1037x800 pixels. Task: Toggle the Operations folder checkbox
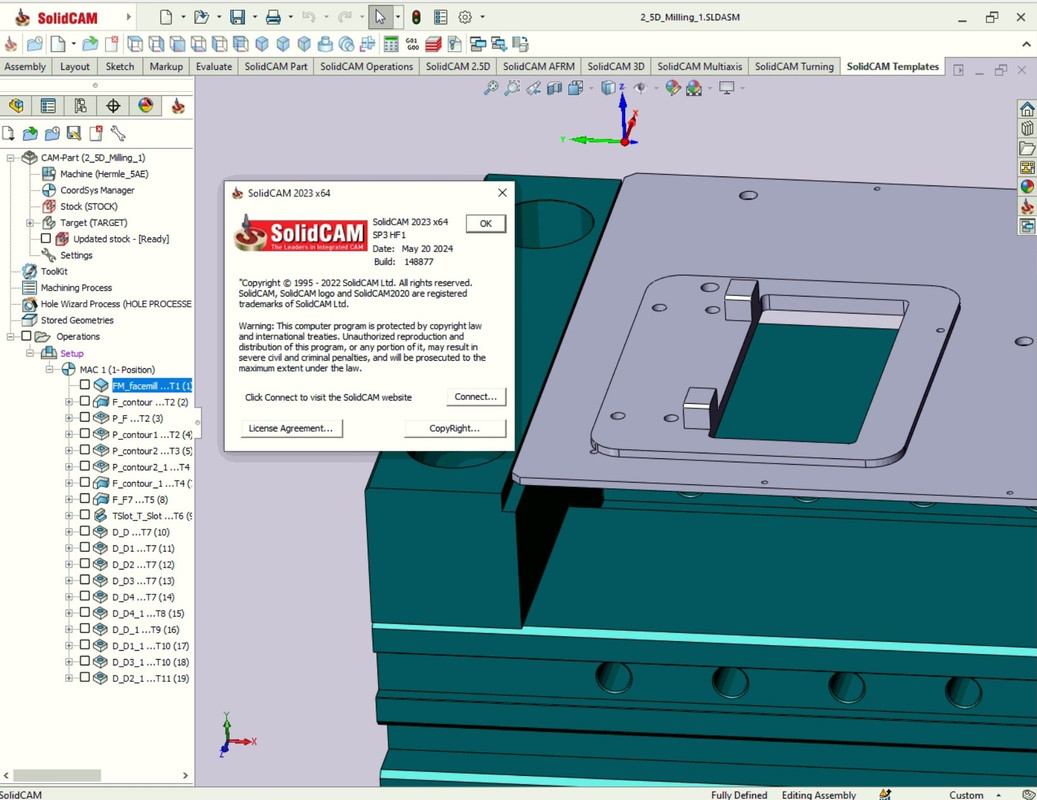(x=26, y=336)
